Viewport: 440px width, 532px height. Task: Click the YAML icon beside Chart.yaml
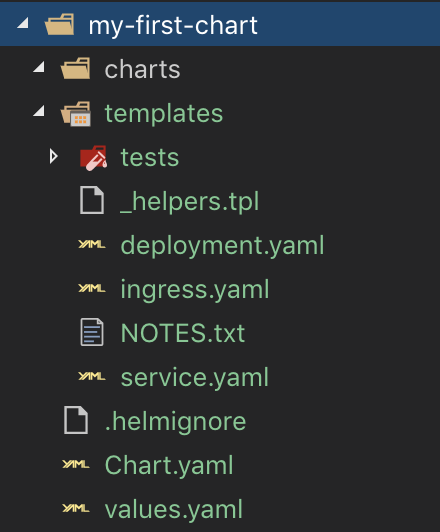point(76,464)
